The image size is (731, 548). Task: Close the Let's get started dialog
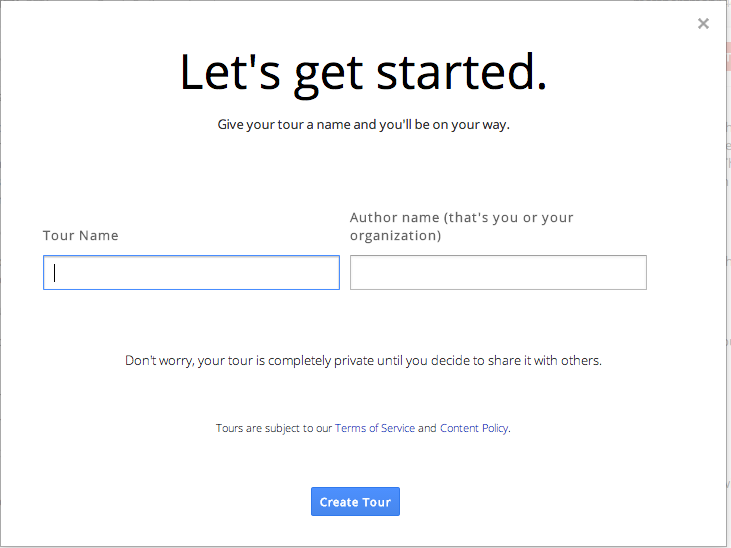tap(703, 24)
